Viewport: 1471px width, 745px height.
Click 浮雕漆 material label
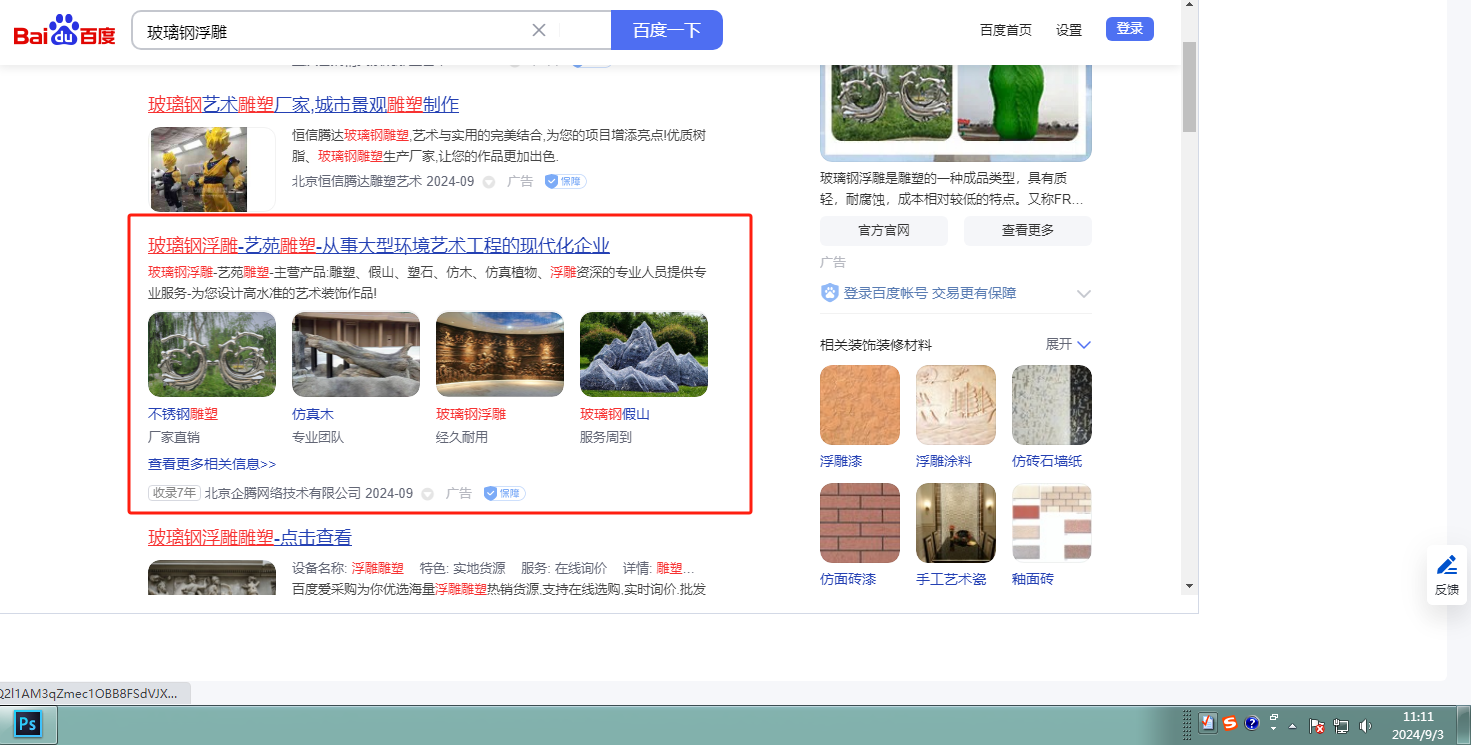(x=841, y=461)
